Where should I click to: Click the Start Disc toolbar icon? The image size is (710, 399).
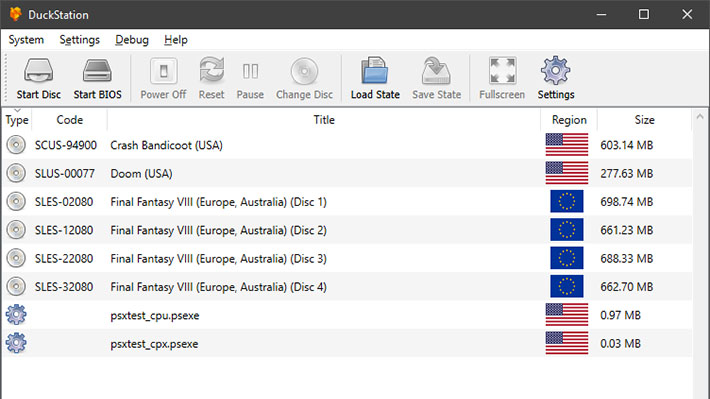click(38, 71)
